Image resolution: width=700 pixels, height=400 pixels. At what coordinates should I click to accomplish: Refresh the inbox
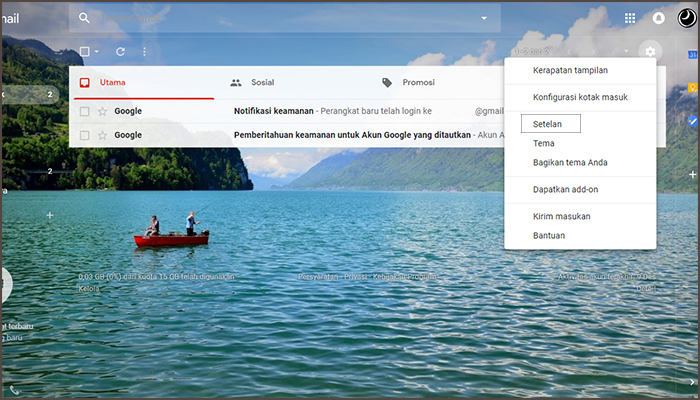[x=120, y=52]
